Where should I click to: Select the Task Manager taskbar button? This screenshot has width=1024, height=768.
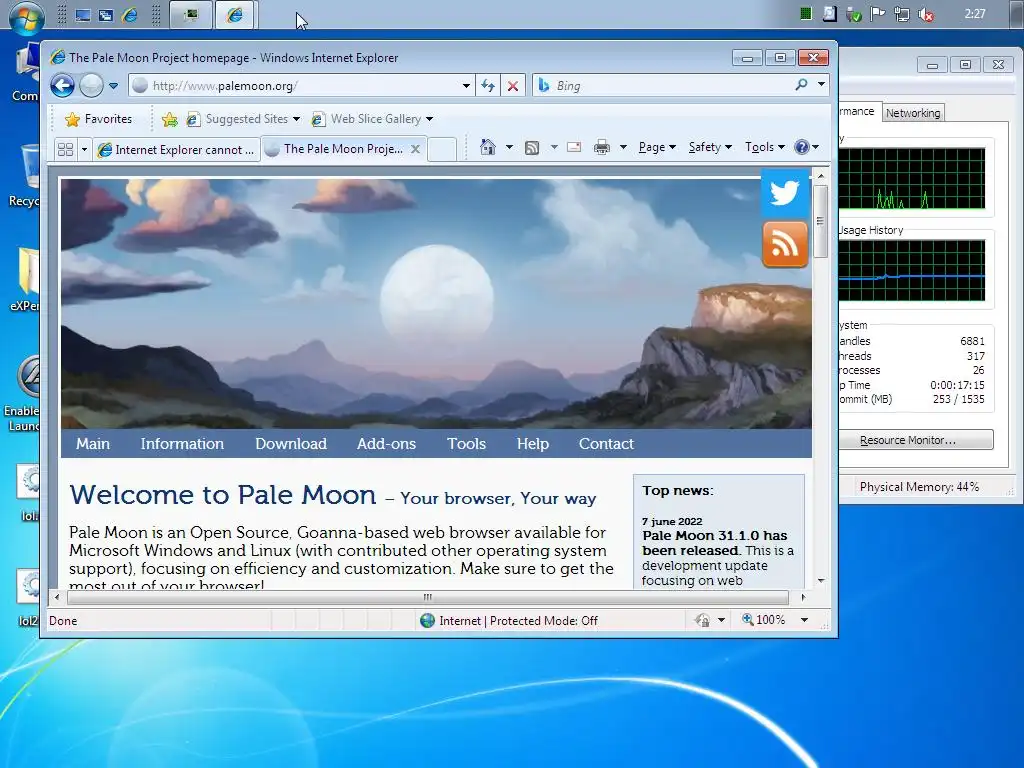click(x=191, y=14)
